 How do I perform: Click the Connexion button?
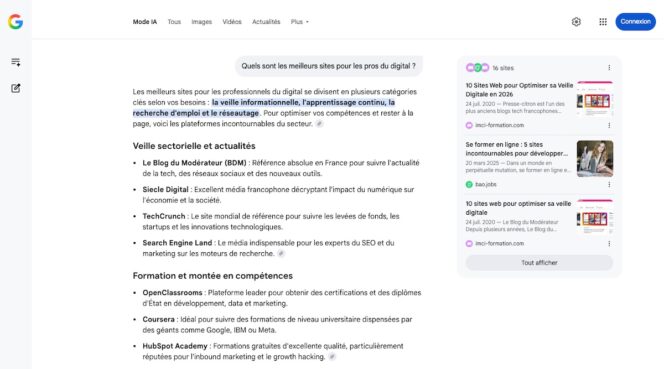point(635,22)
